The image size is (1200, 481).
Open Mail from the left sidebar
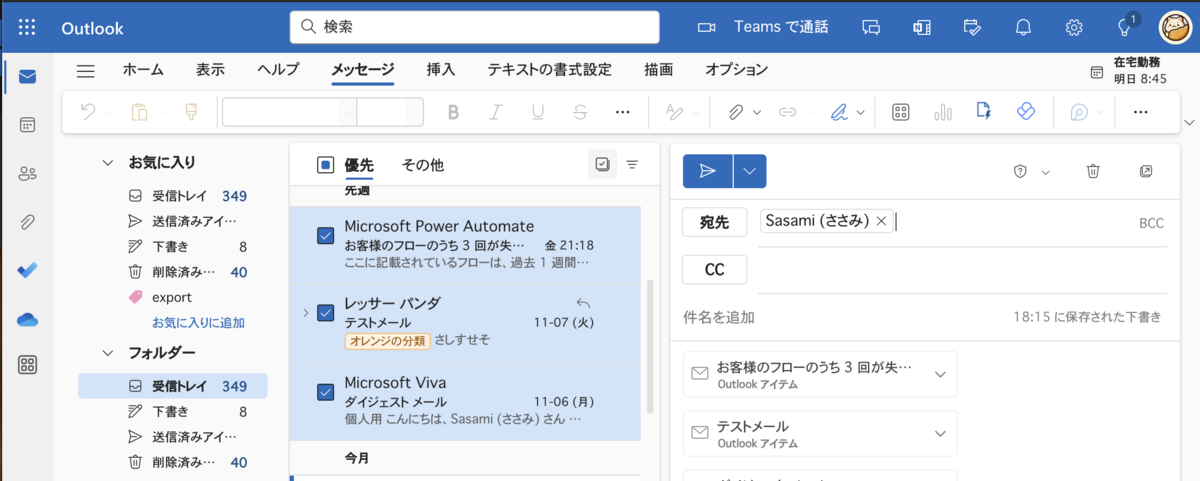pyautogui.click(x=27, y=77)
